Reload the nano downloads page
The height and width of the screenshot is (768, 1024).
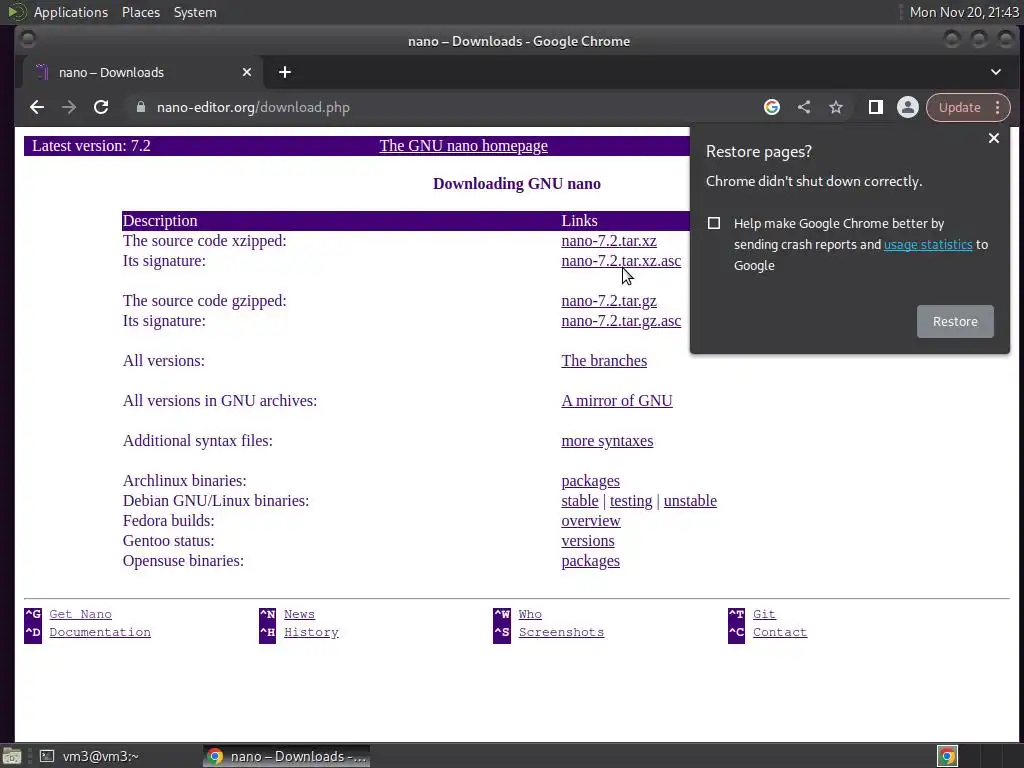(x=101, y=108)
